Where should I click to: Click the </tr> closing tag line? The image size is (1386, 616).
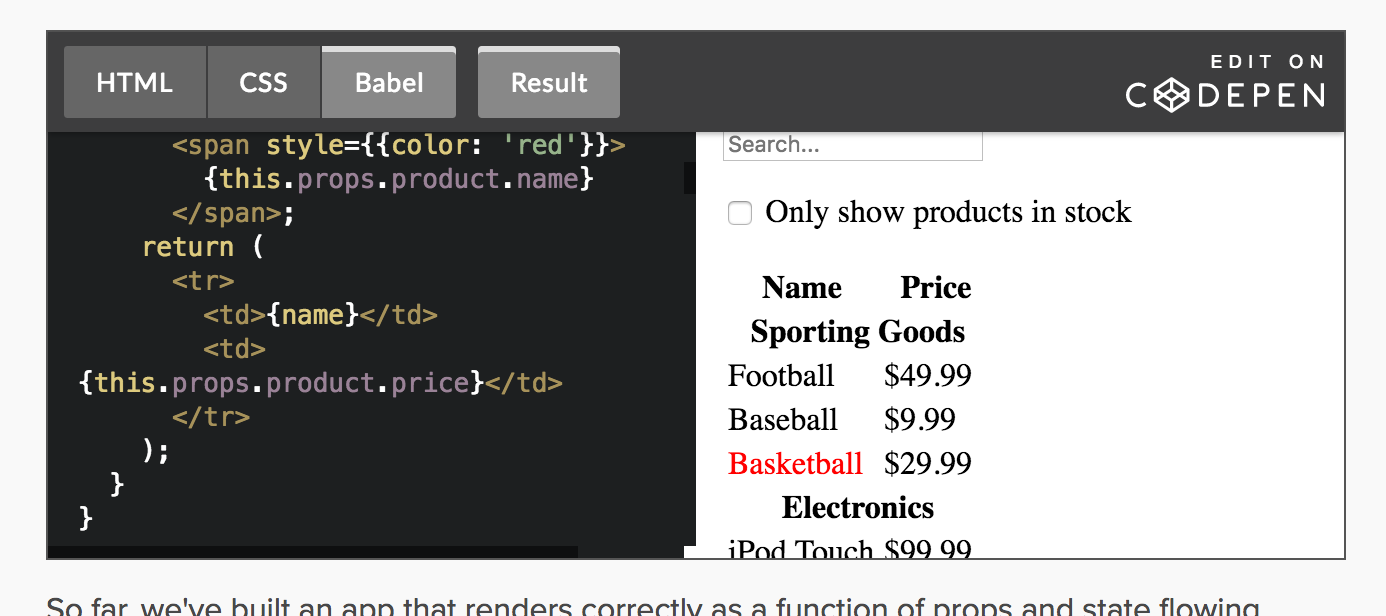[x=211, y=417]
